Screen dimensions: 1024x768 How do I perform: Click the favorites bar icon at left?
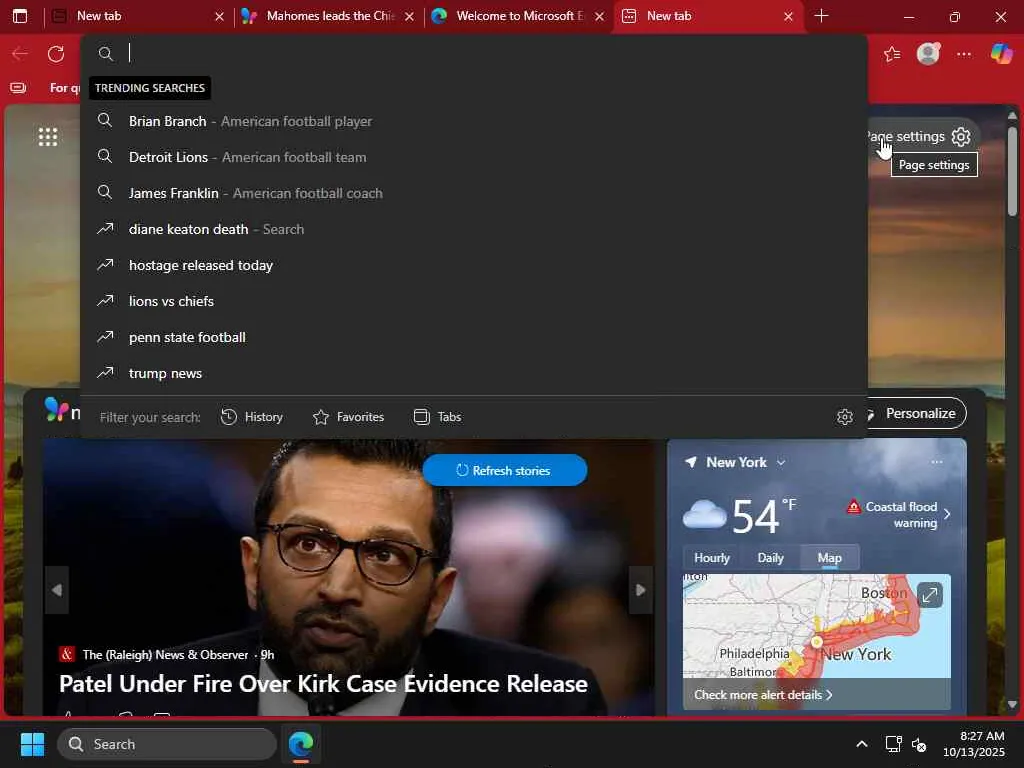pyautogui.click(x=18, y=88)
